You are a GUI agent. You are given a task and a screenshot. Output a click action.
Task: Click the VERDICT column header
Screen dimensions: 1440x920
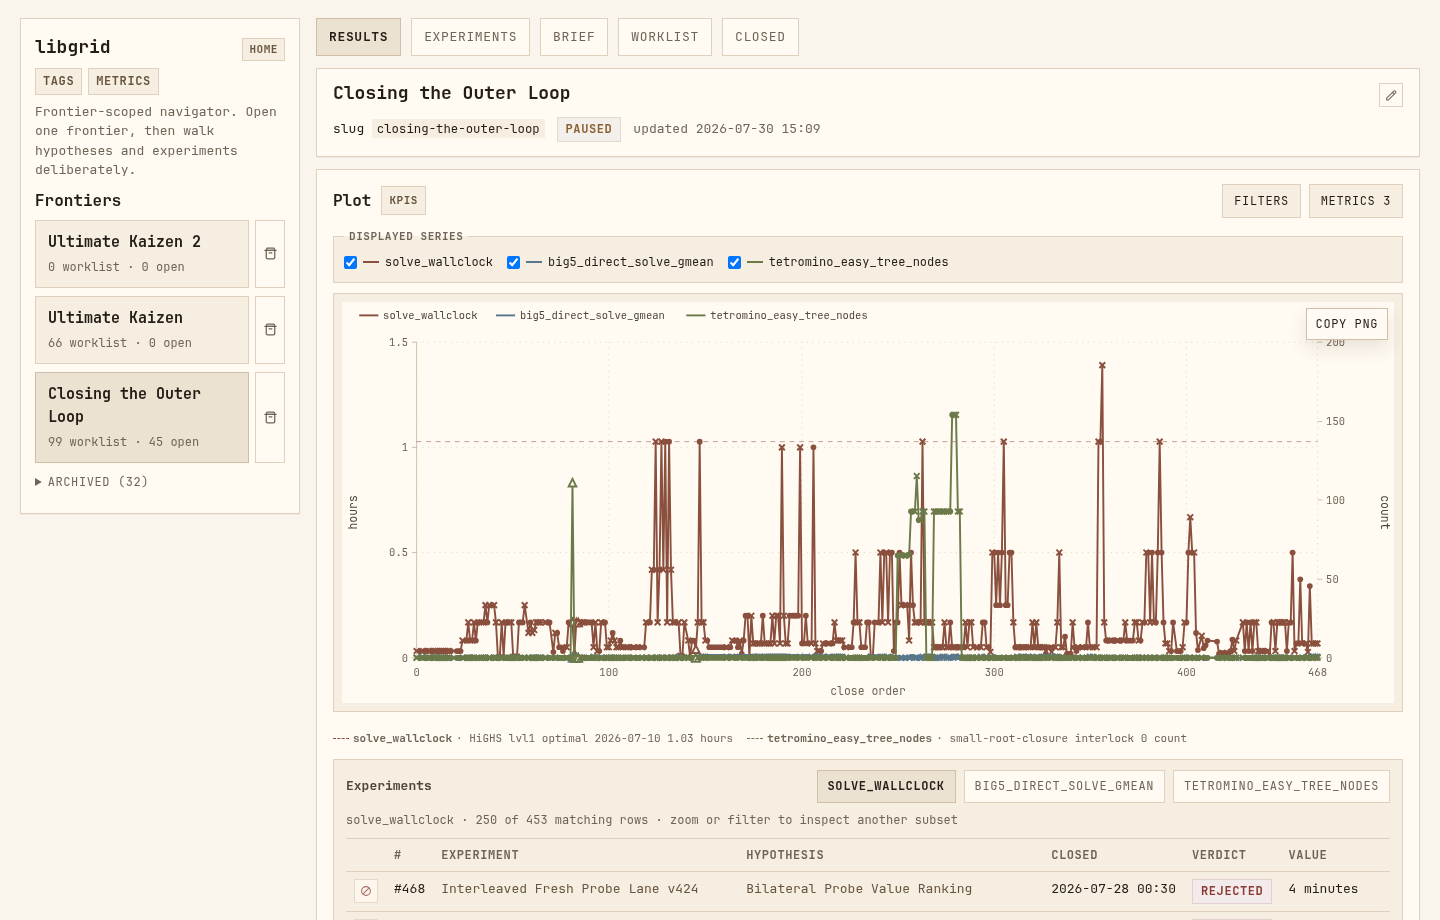(1219, 855)
